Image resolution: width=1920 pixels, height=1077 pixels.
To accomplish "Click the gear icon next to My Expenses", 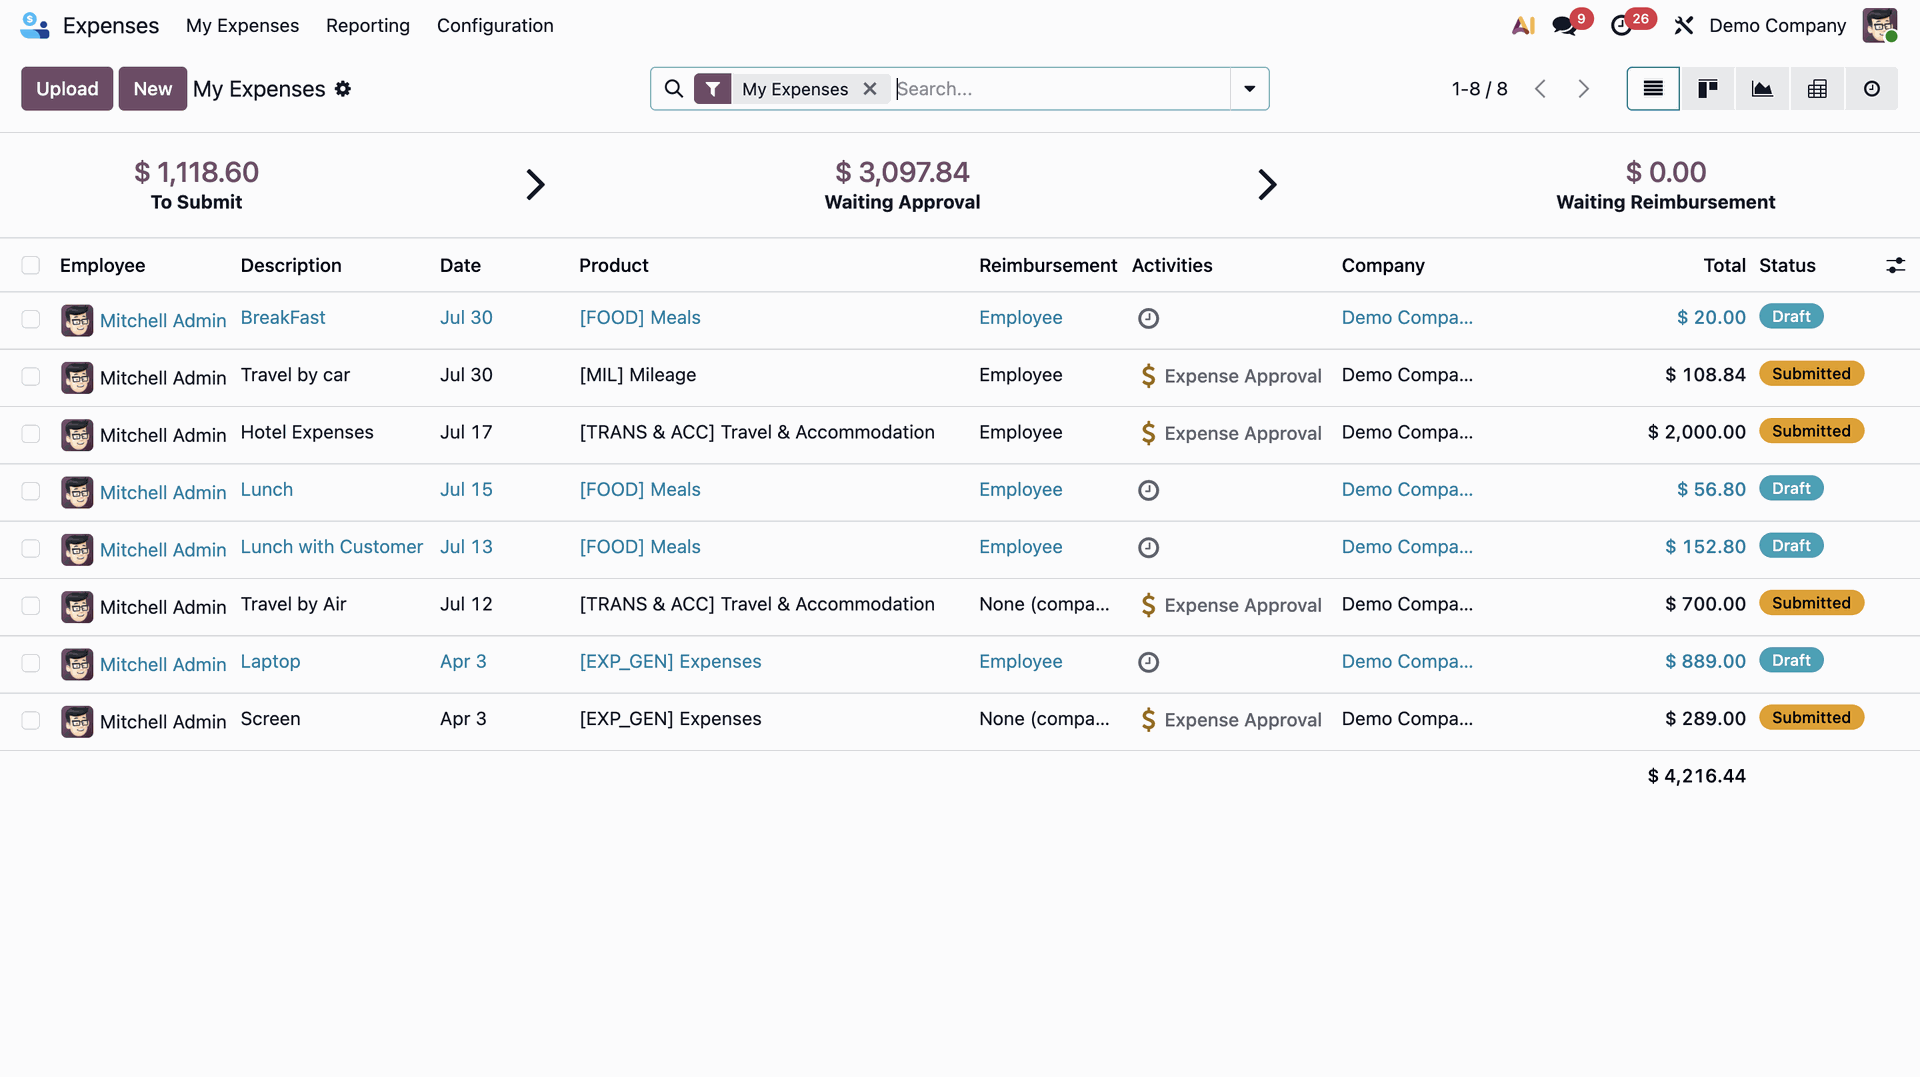I will [343, 89].
